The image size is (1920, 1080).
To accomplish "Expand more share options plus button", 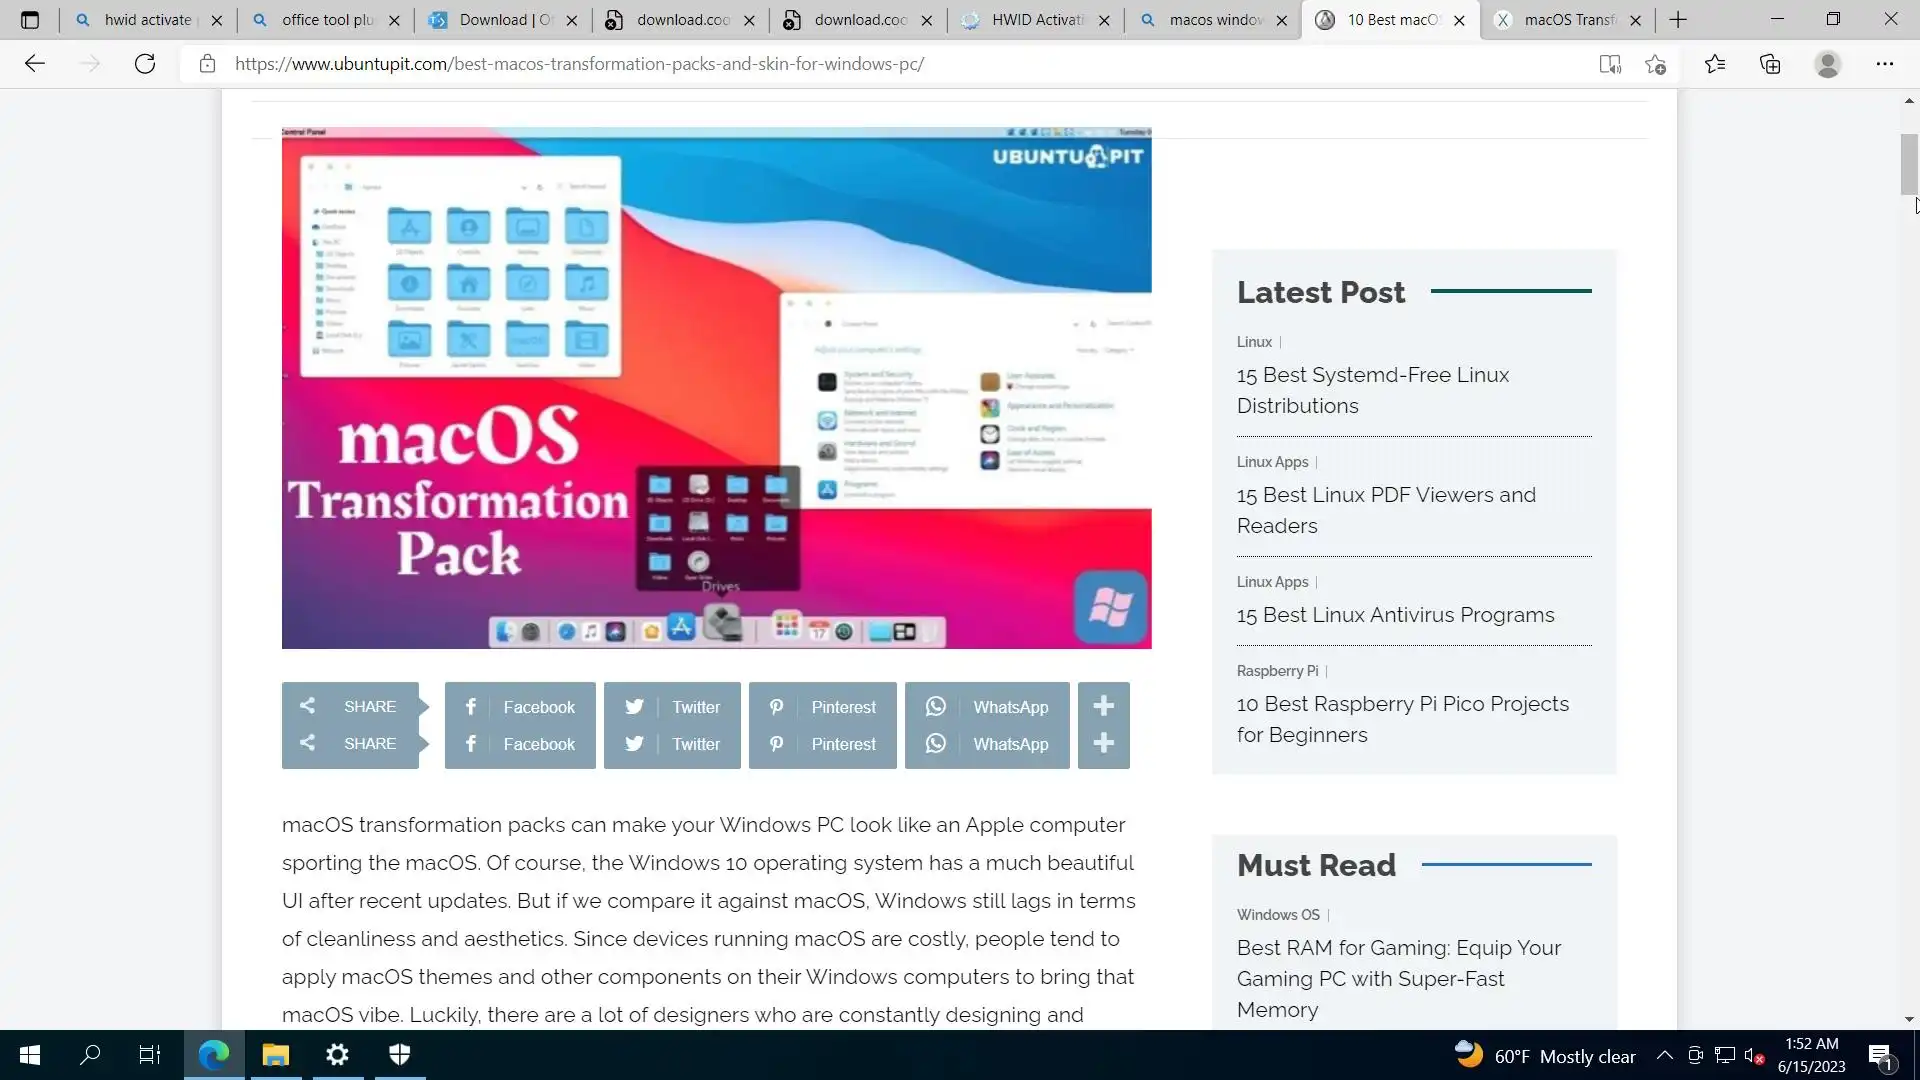I will click(1103, 707).
